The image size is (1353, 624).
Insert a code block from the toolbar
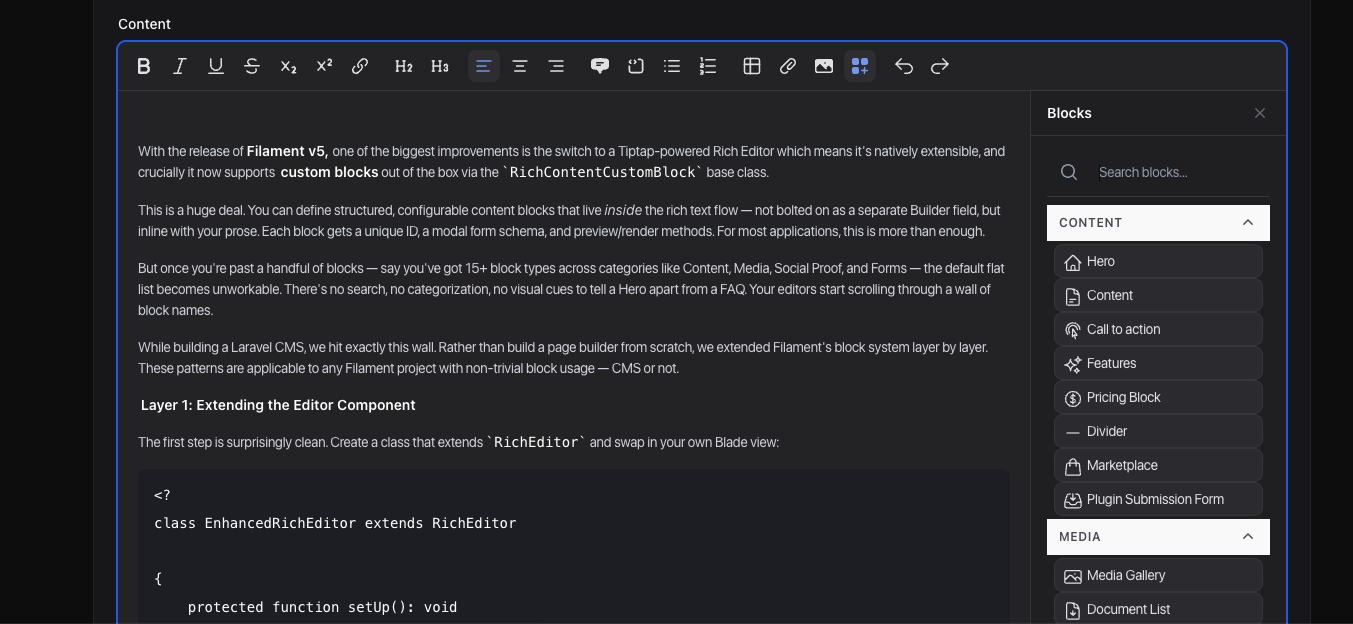click(636, 66)
